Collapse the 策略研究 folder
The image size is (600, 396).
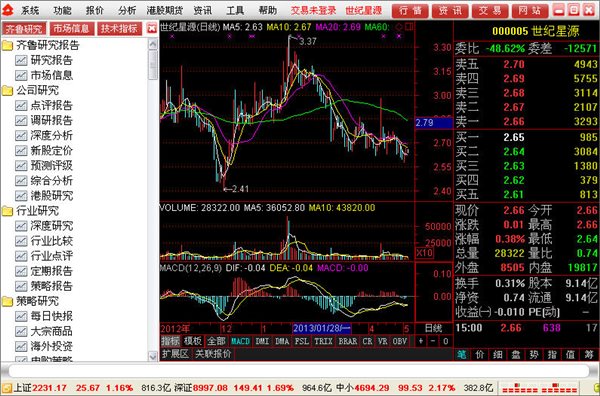[7, 301]
